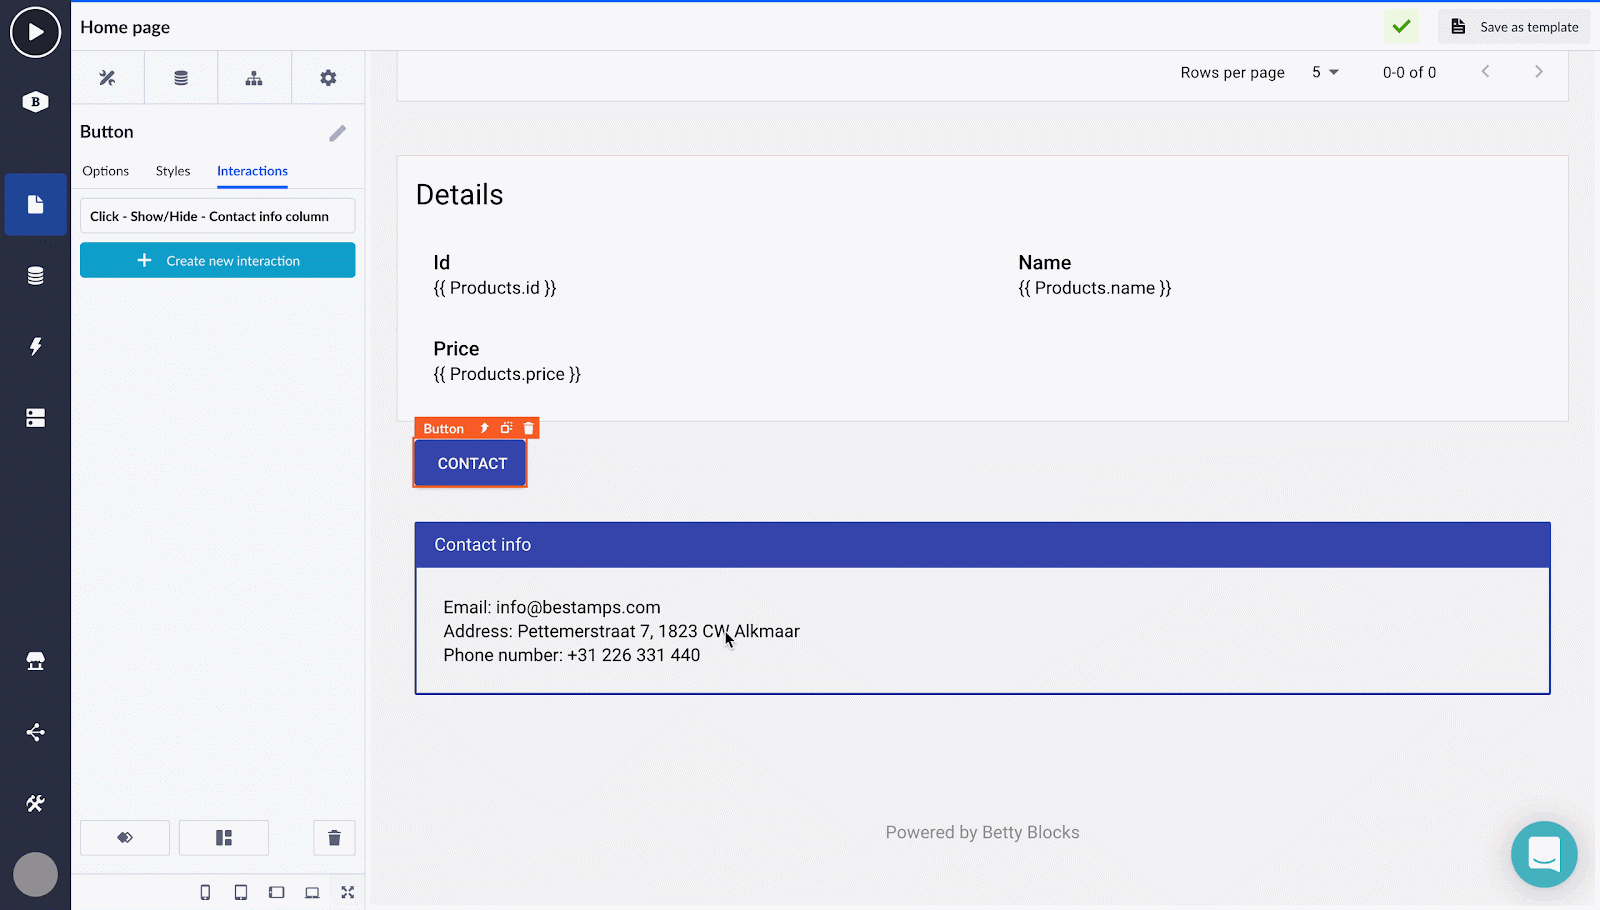Open the Actions lightning bolt icon
This screenshot has width=1600, height=910.
[x=35, y=346]
